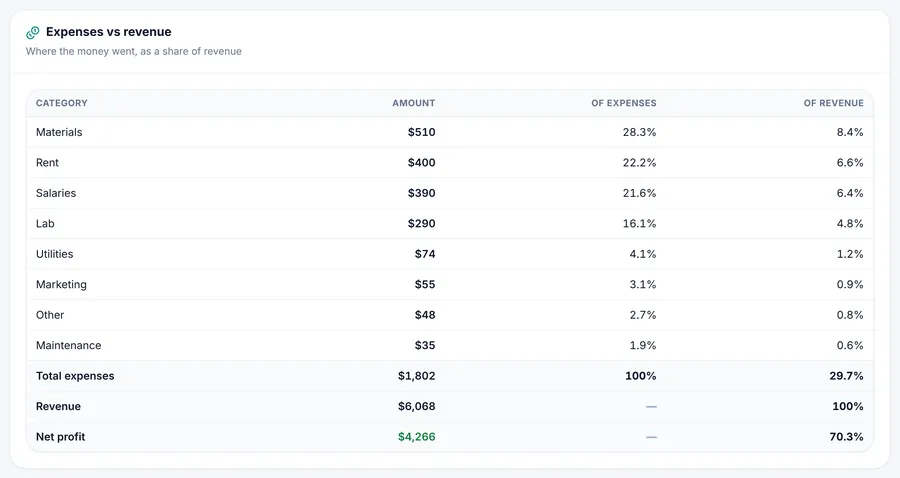Click Lab share of expenses 16.1%
The height and width of the screenshot is (478, 900).
click(x=639, y=223)
